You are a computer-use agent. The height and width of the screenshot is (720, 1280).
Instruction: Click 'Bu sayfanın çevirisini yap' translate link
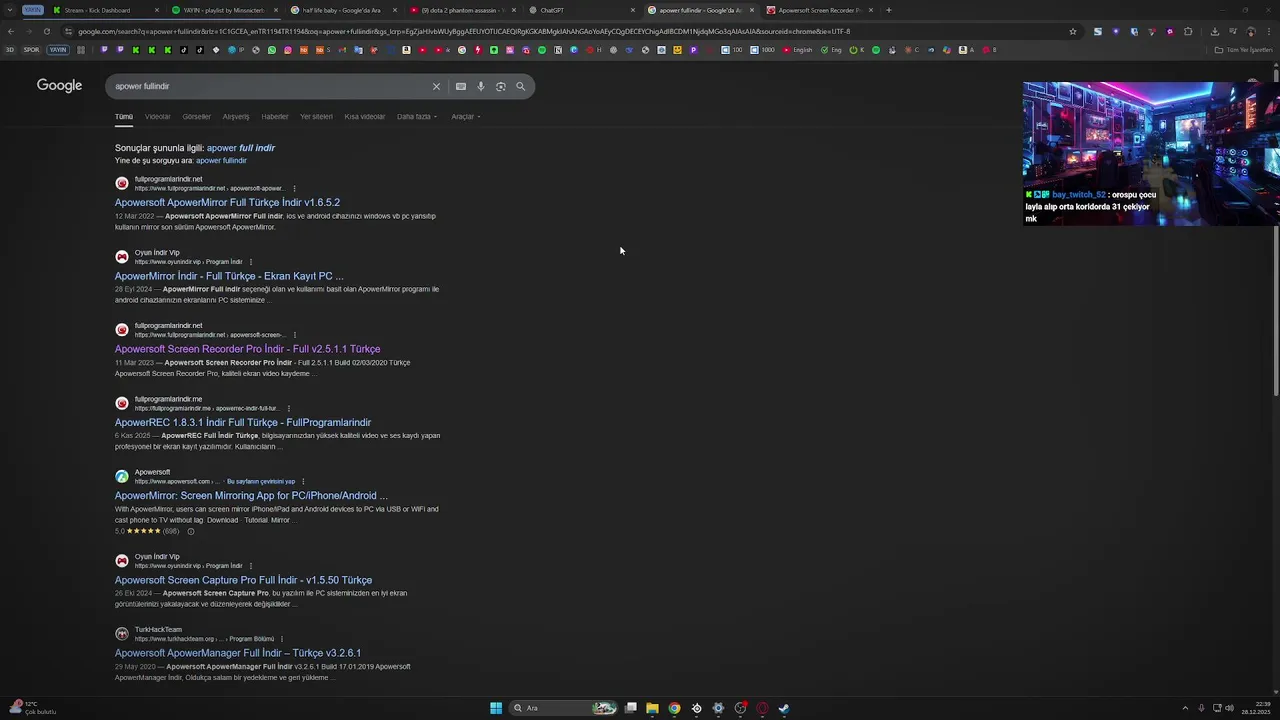(x=261, y=482)
